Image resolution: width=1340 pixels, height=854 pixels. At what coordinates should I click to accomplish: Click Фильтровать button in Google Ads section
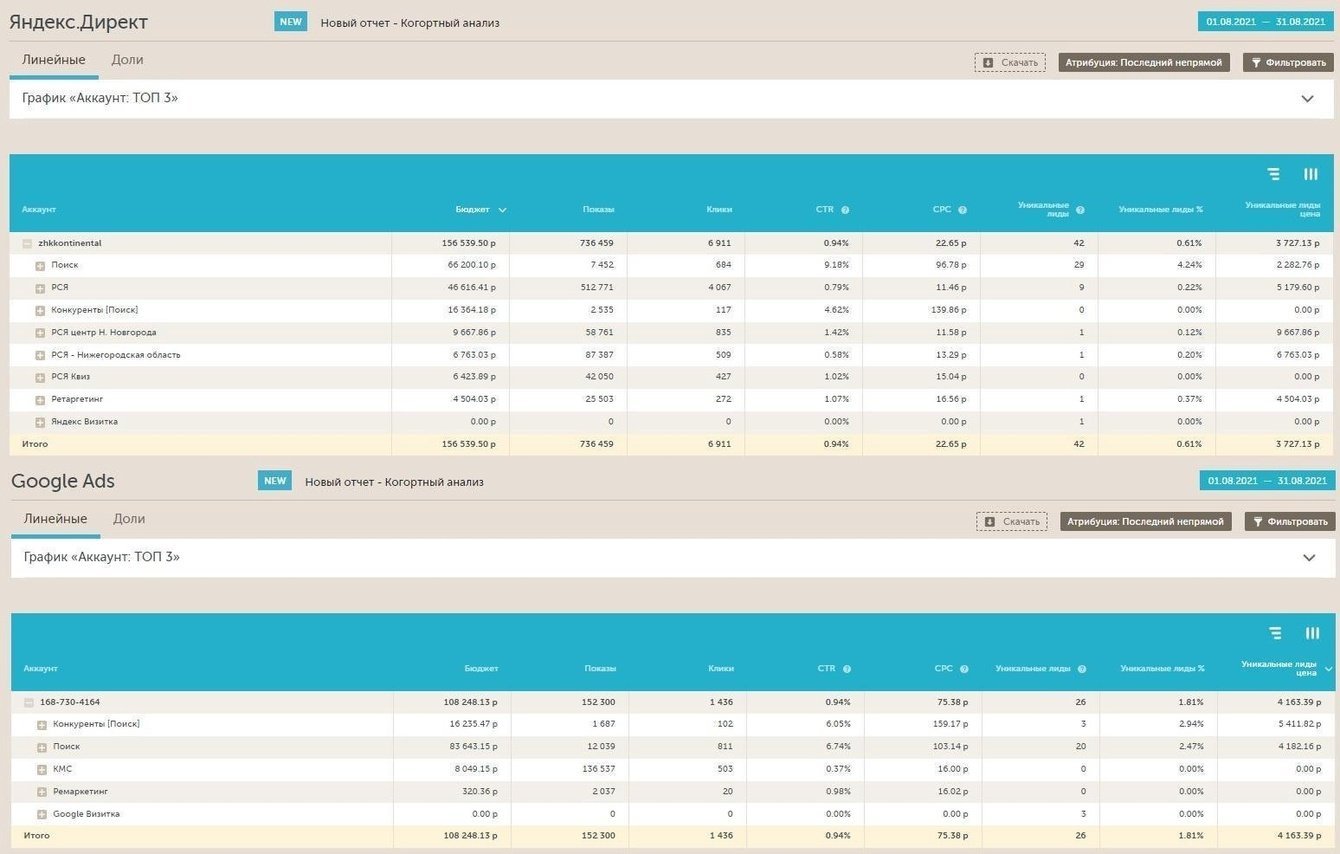click(x=1290, y=521)
